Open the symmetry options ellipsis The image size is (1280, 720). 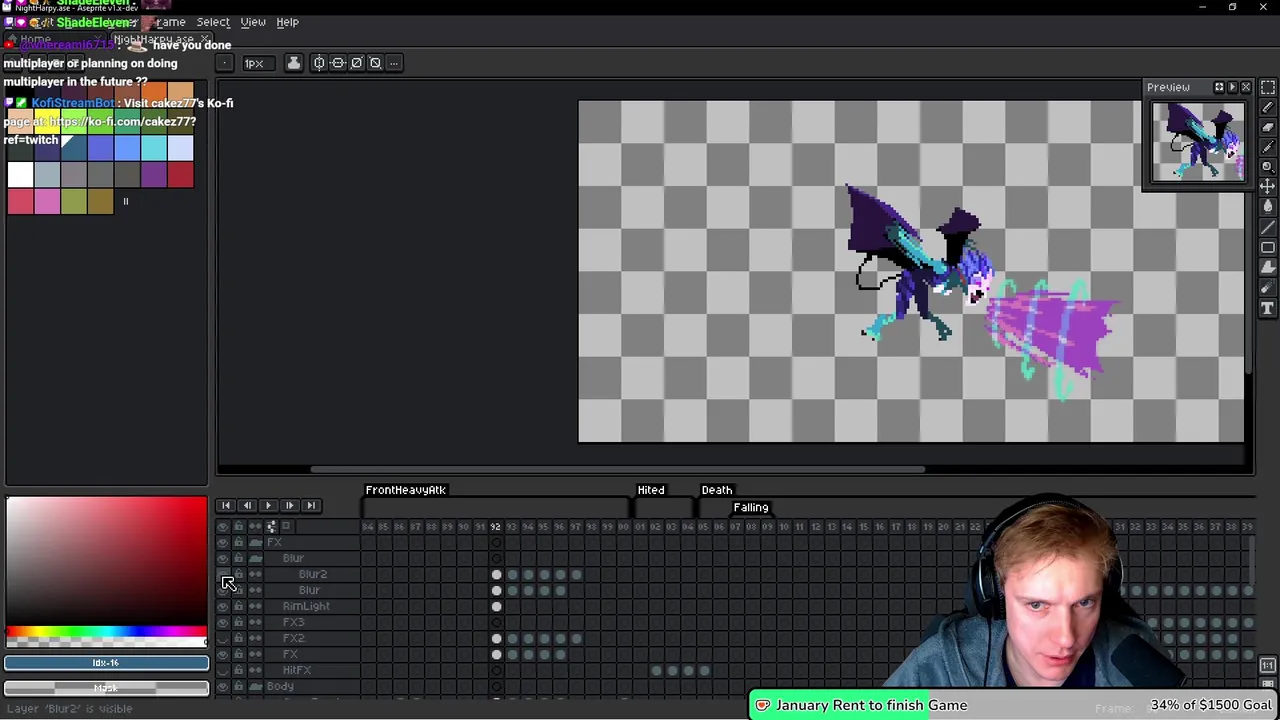pyautogui.click(x=393, y=63)
